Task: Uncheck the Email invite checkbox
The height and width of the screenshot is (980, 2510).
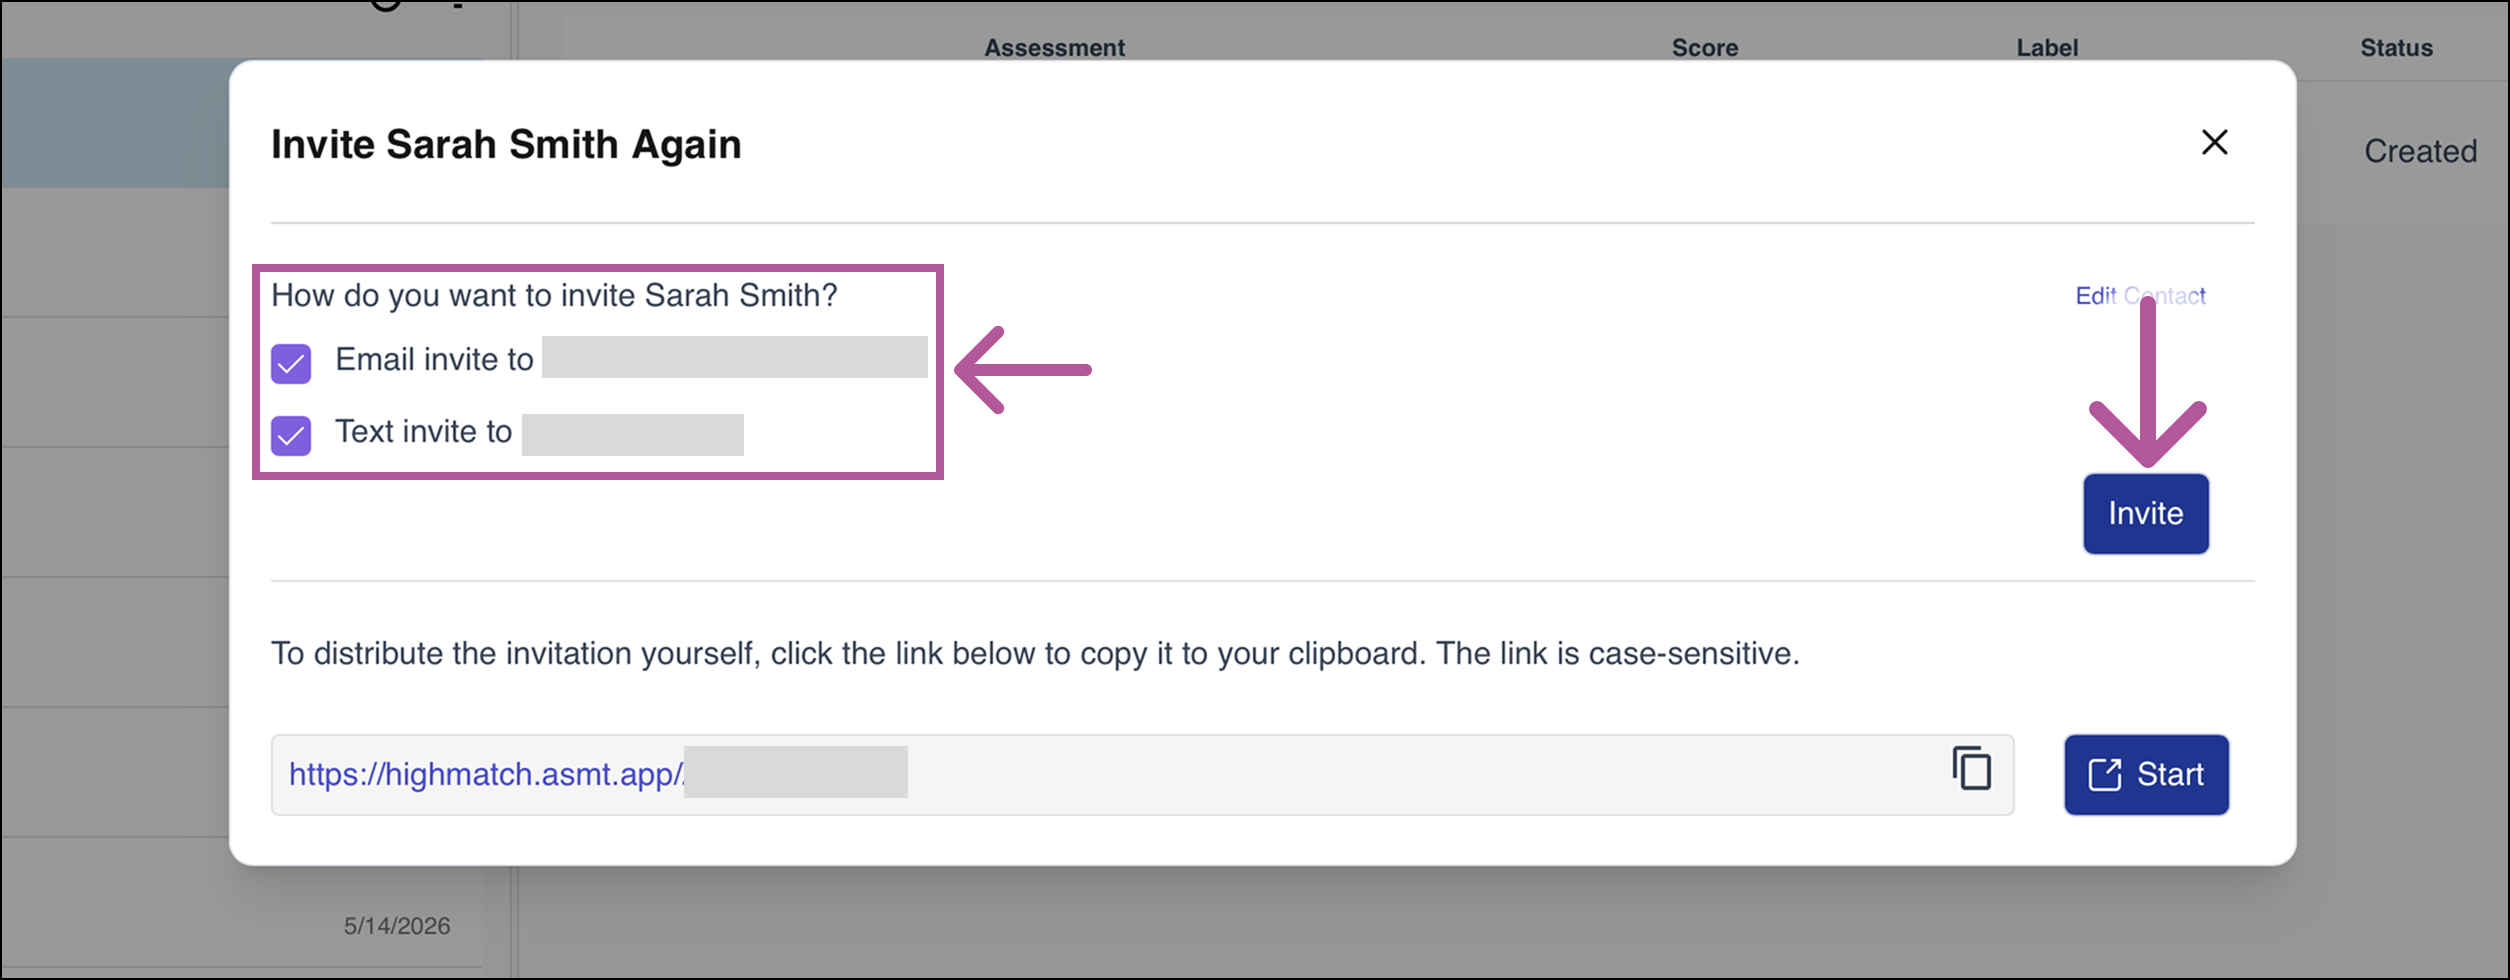Action: [291, 364]
